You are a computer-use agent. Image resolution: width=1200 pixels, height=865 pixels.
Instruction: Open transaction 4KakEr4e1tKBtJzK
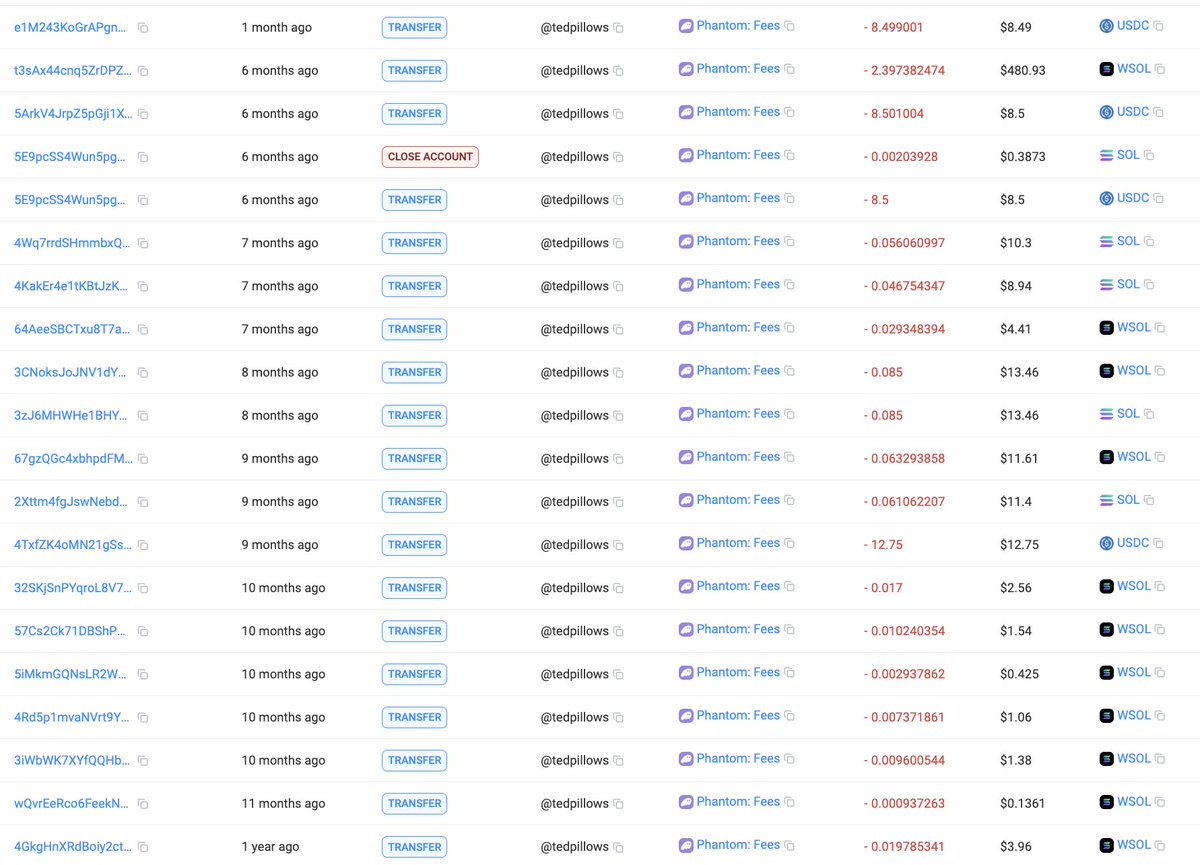click(71, 287)
